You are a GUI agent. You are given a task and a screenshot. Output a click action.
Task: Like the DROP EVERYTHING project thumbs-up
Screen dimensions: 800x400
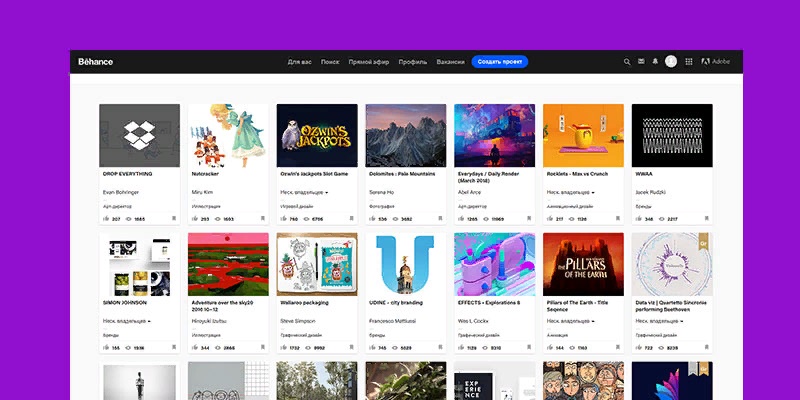pyautogui.click(x=106, y=218)
